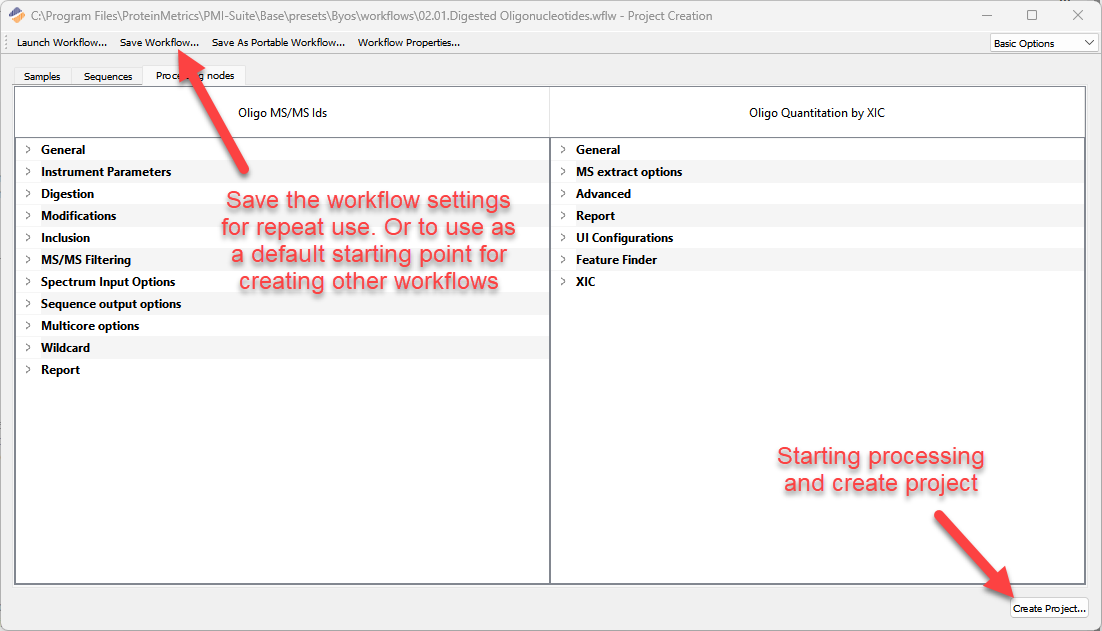Open Workflow Properties dialog
The image size is (1102, 631).
408,43
